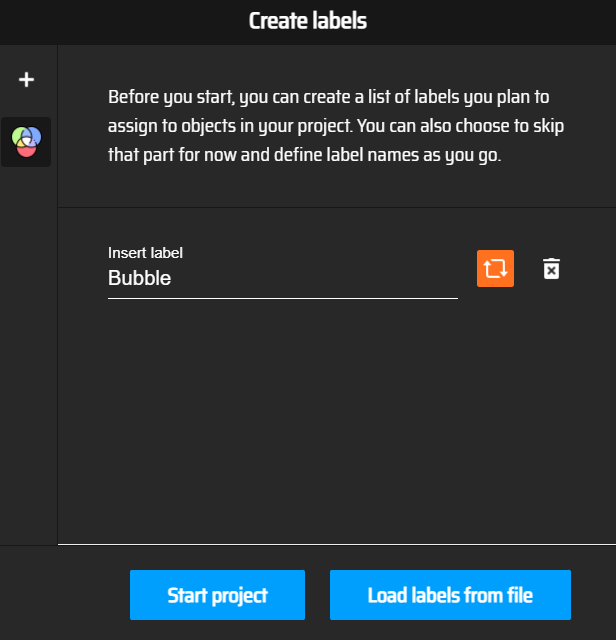Image resolution: width=616 pixels, height=640 pixels.
Task: Click empty space below the Bubble label
Action: [x=336, y=420]
